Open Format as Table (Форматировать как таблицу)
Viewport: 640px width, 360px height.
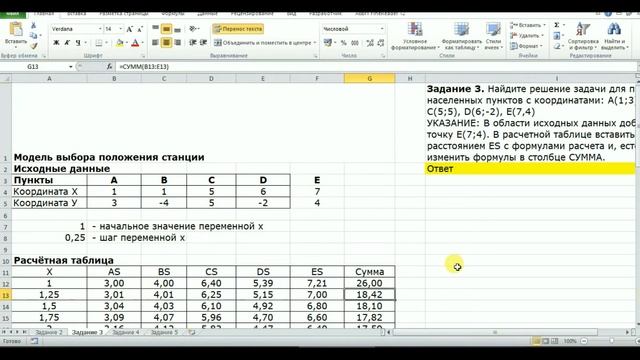tap(461, 36)
